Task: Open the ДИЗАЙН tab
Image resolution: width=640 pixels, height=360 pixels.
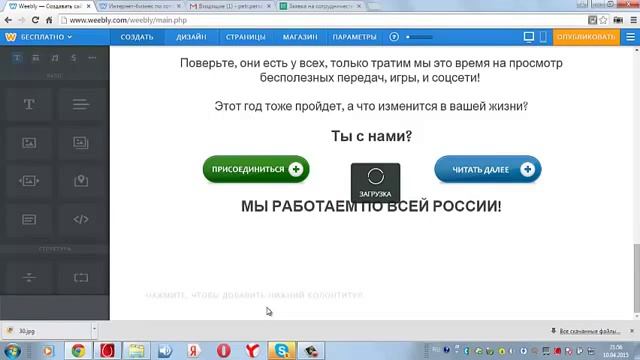Action: [x=191, y=37]
